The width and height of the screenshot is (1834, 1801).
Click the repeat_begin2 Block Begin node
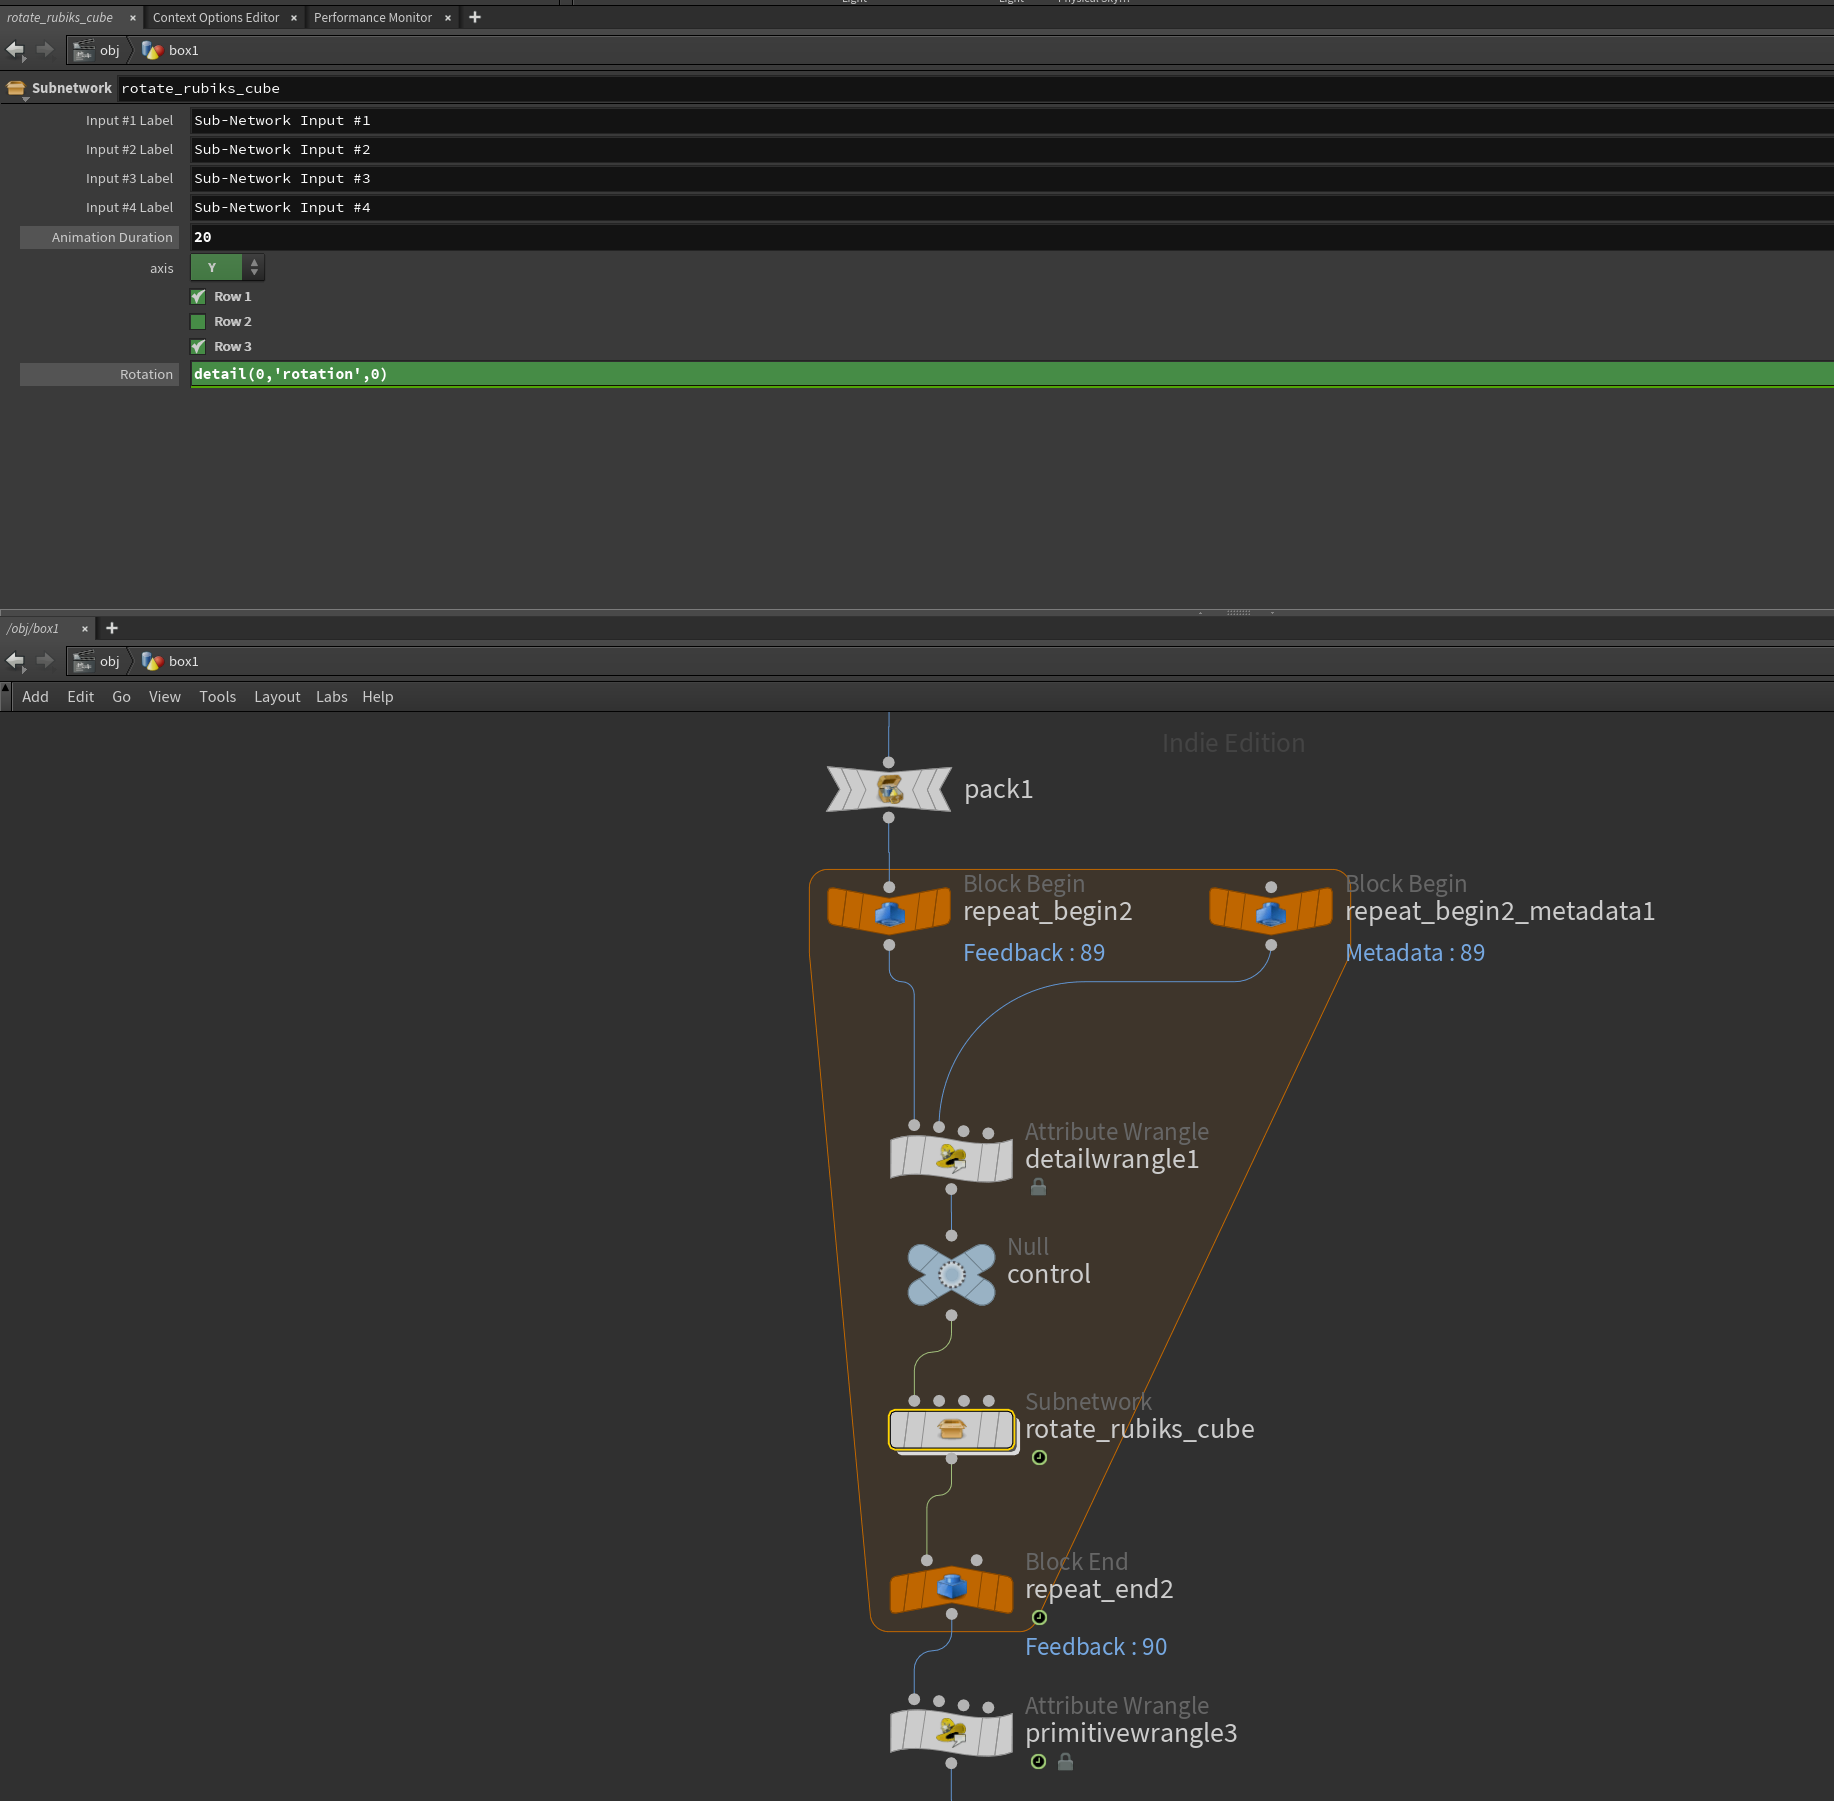pyautogui.click(x=889, y=911)
